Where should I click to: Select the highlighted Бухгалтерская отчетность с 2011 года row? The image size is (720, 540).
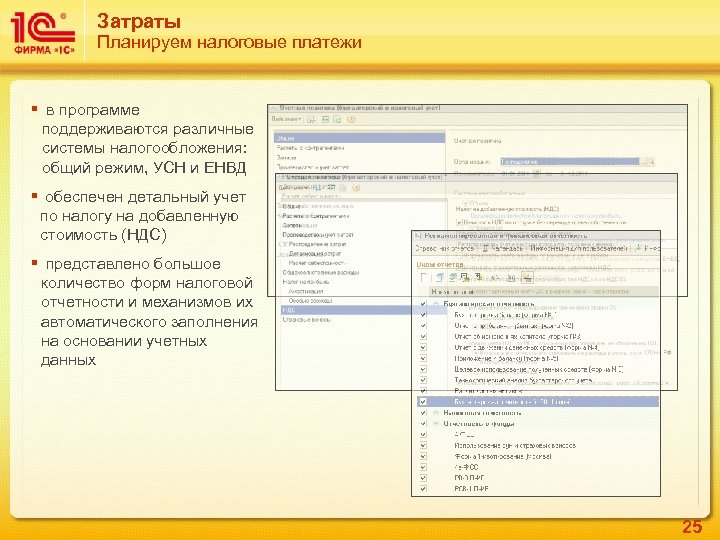tap(538, 402)
